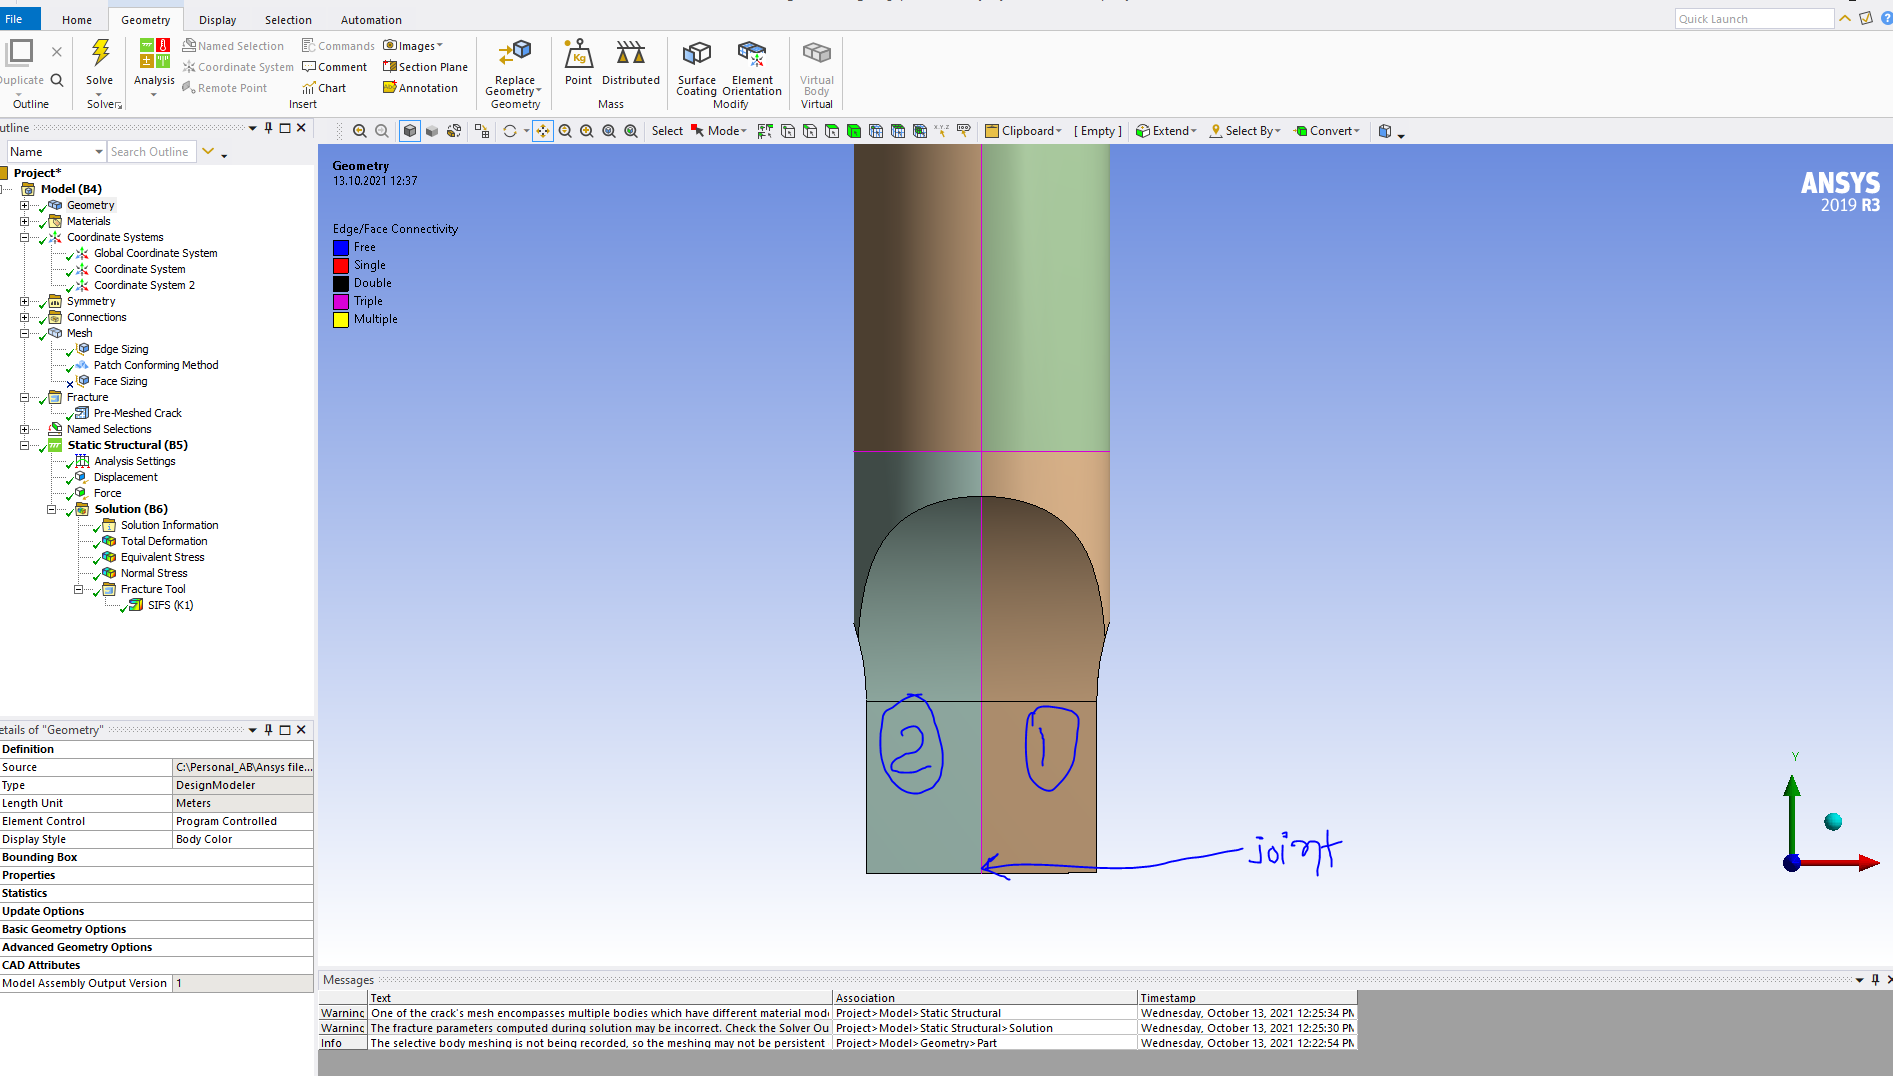The width and height of the screenshot is (1893, 1076).
Task: Add an Annotation from the ribbon
Action: point(420,88)
